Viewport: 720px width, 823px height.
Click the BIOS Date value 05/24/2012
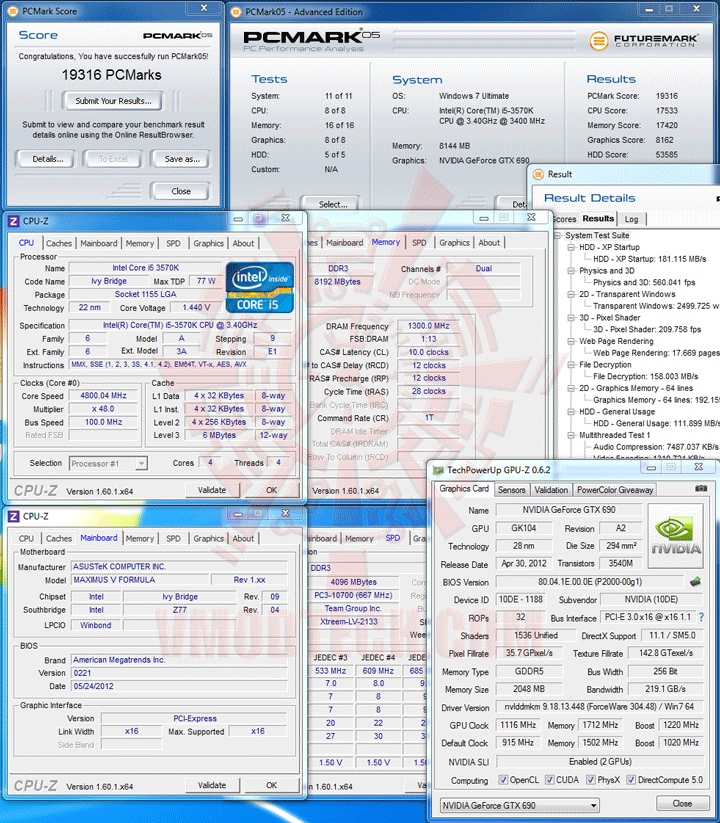click(178, 686)
